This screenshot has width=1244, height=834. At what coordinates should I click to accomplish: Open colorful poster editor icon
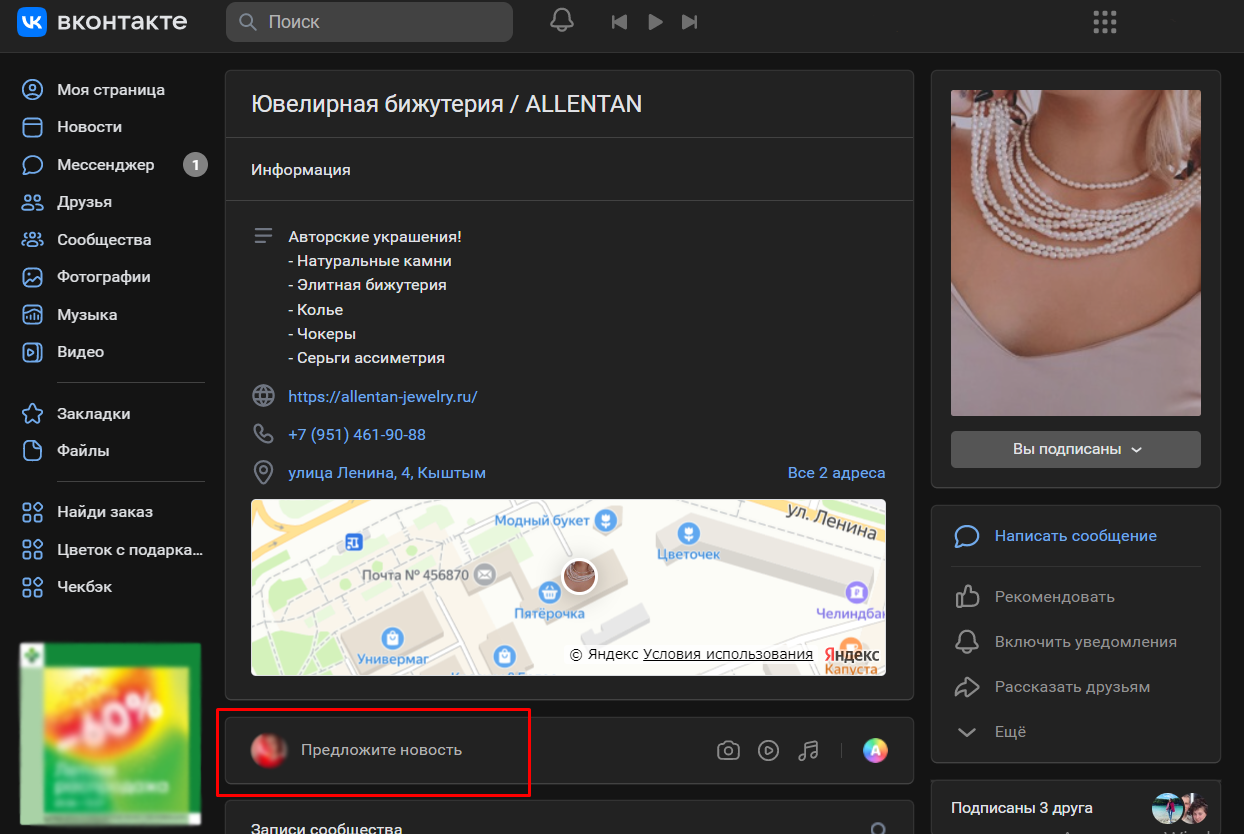tap(875, 751)
